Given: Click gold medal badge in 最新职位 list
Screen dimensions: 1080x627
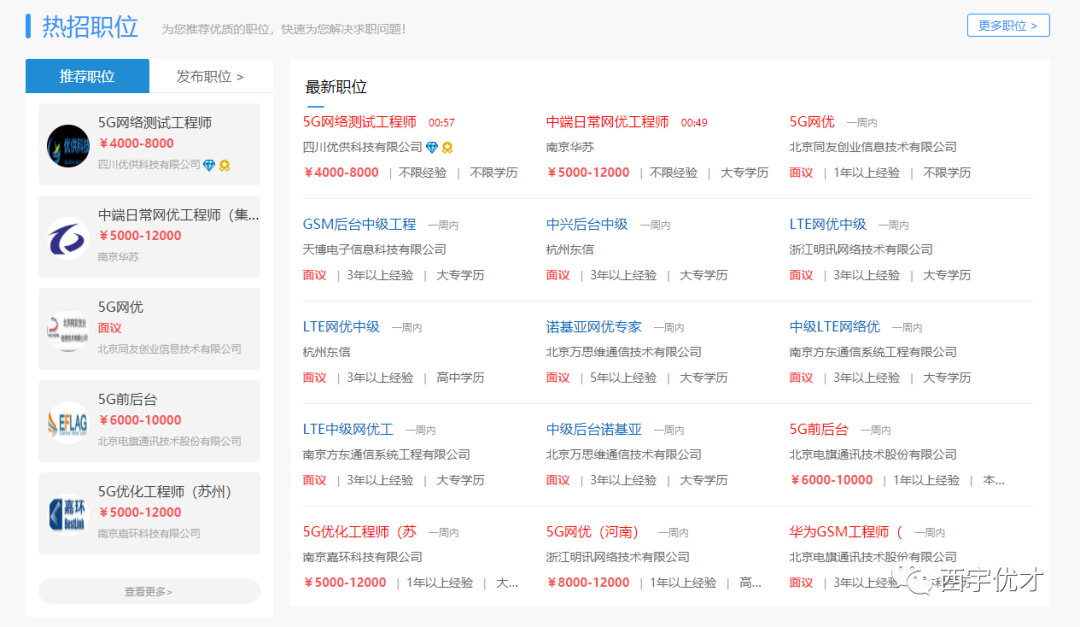Looking at the screenshot, I should click(448, 147).
